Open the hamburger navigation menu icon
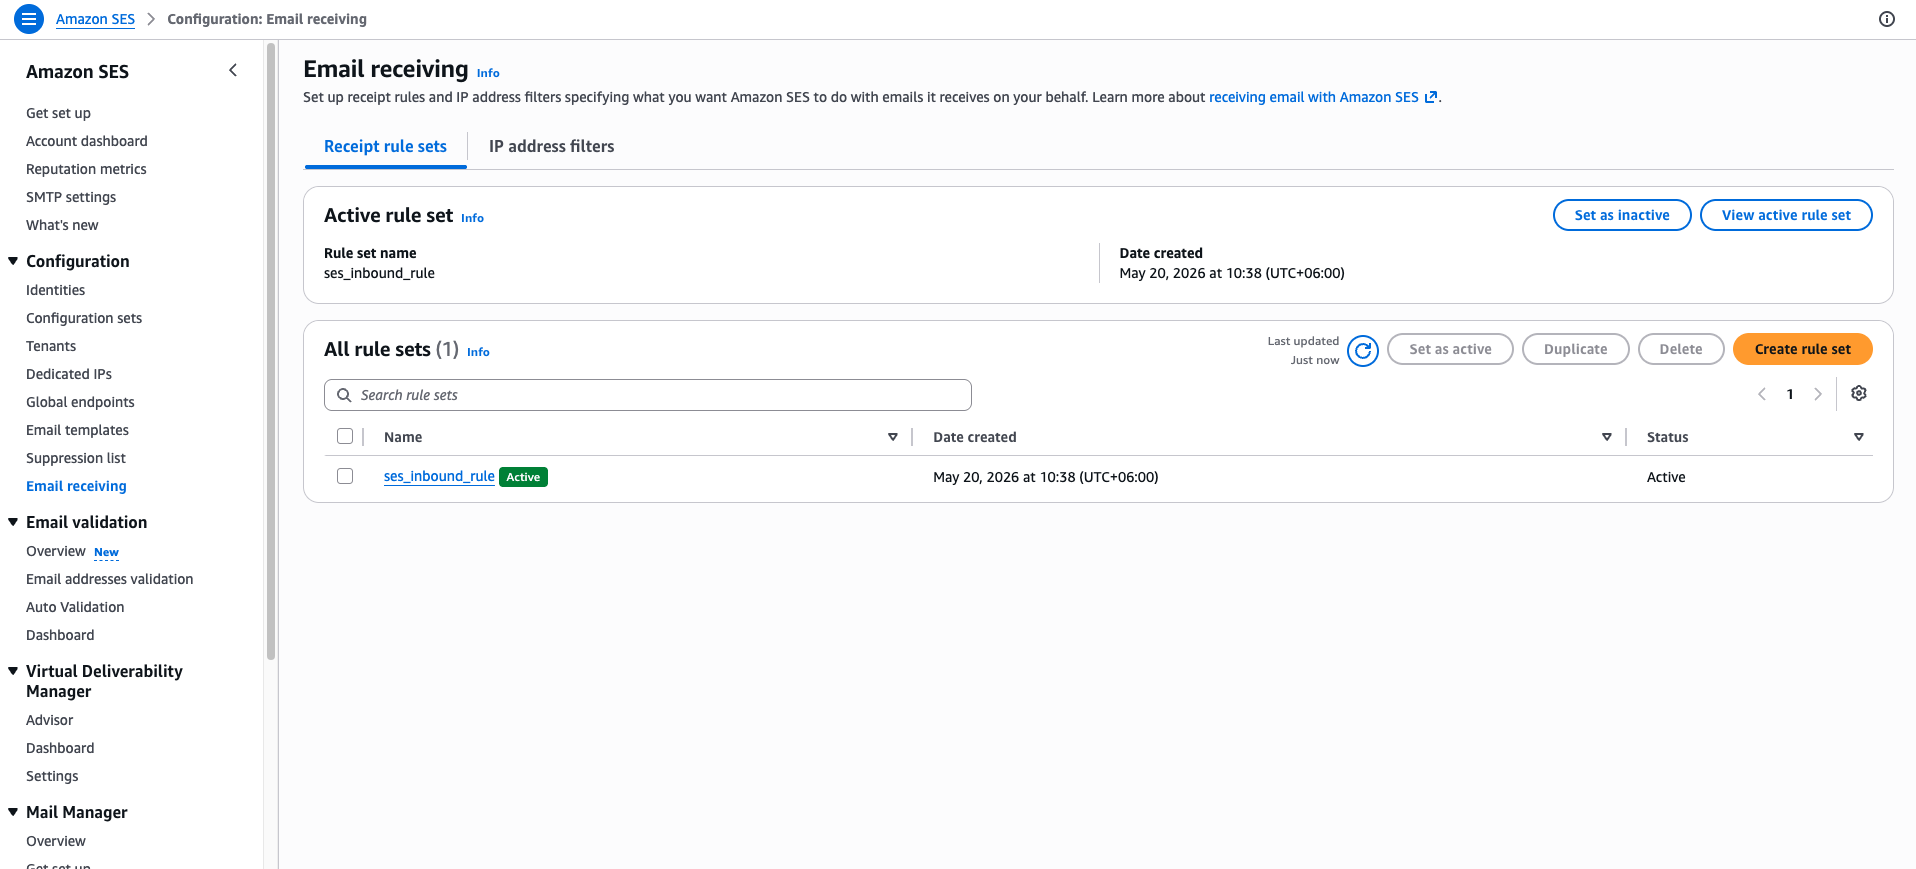Image resolution: width=1916 pixels, height=869 pixels. [29, 19]
